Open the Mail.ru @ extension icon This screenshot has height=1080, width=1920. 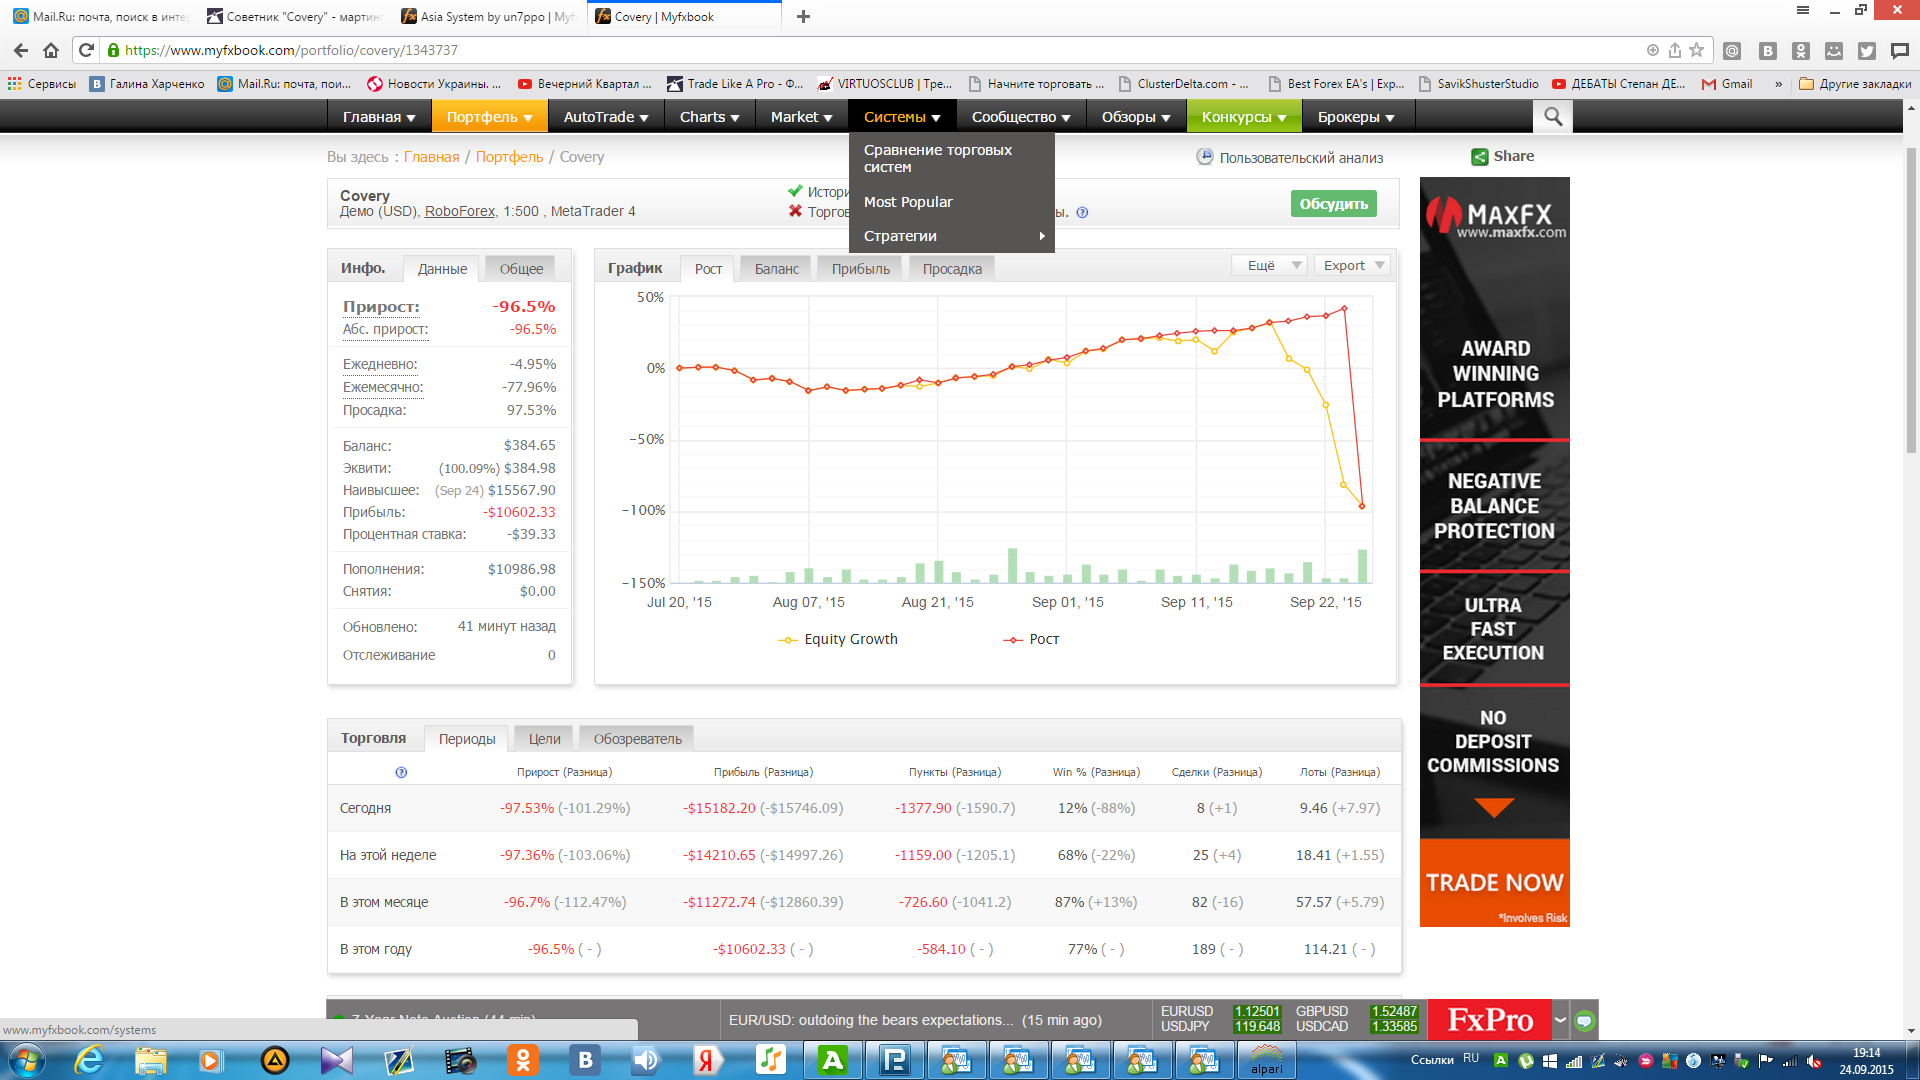[x=1732, y=51]
